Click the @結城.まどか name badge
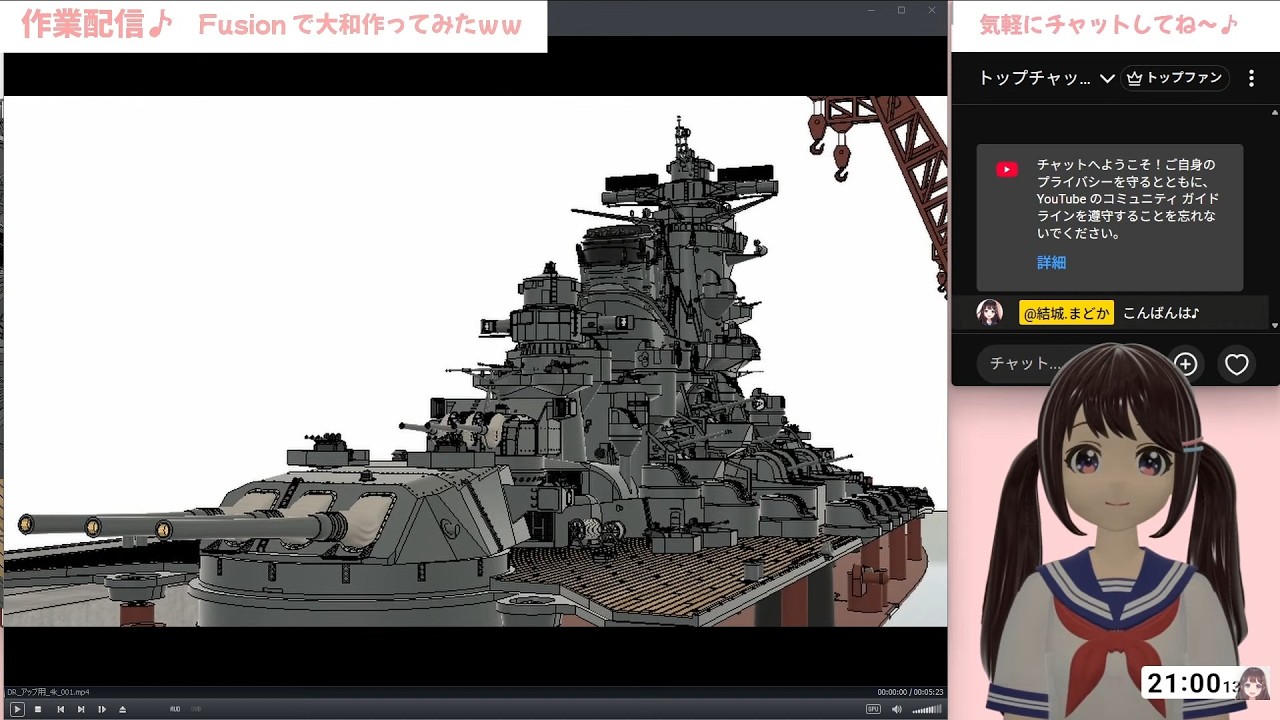 click(1066, 313)
